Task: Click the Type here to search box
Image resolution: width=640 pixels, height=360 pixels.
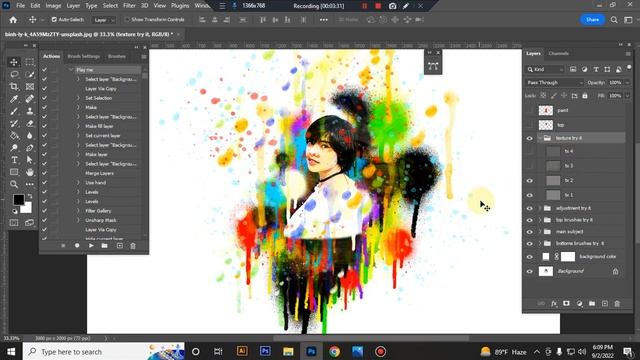Action: click(104, 351)
